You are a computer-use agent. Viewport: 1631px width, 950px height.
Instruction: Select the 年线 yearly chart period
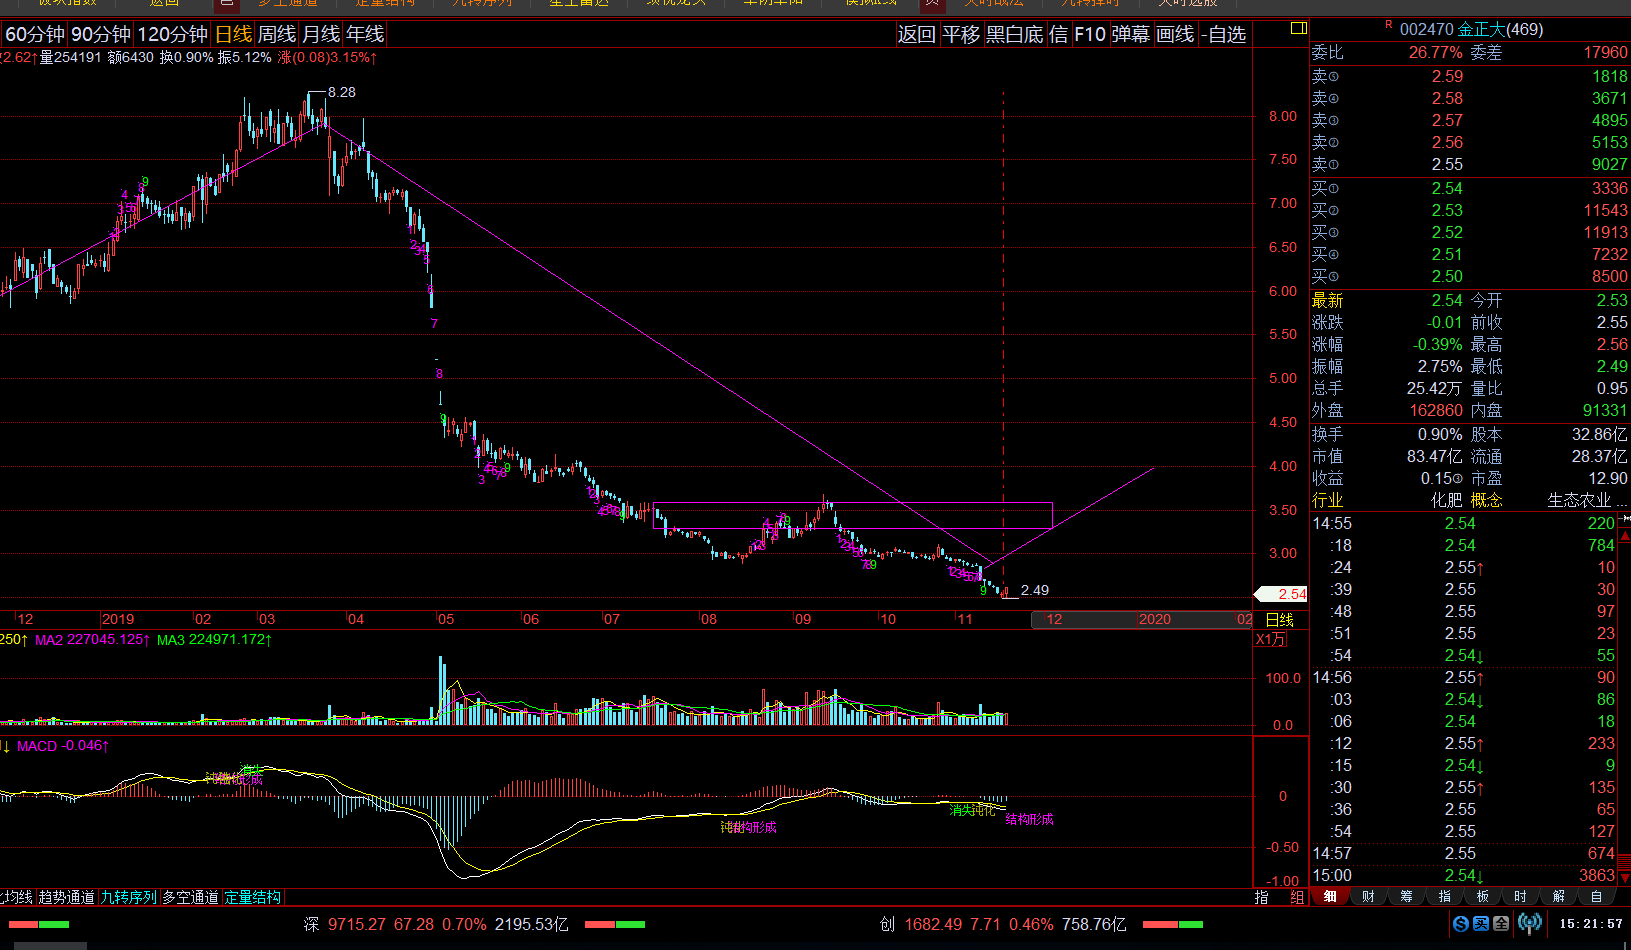tap(365, 34)
